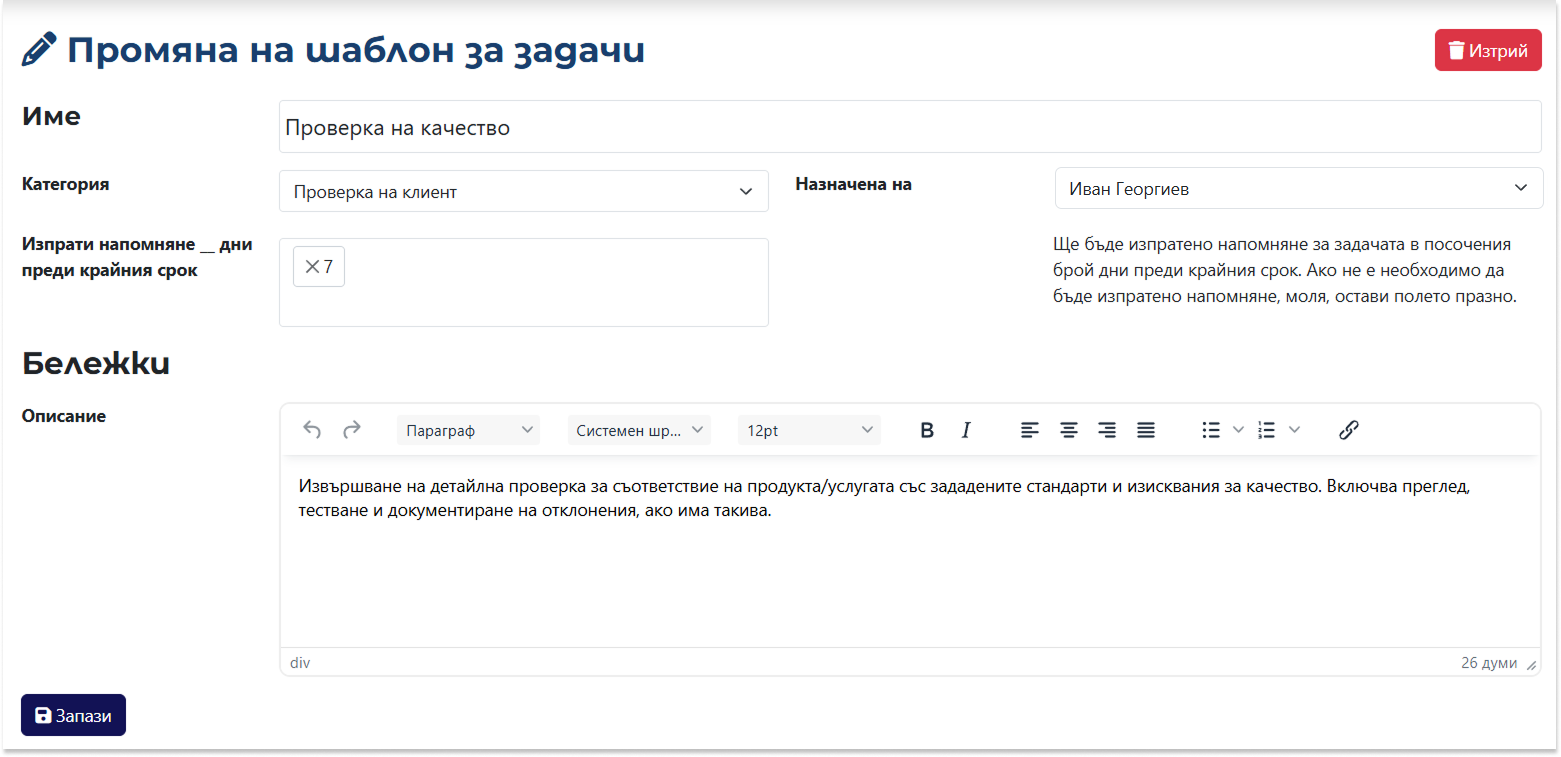This screenshot has width=1561, height=757.
Task: Click the Бележки heading
Action: (96, 363)
